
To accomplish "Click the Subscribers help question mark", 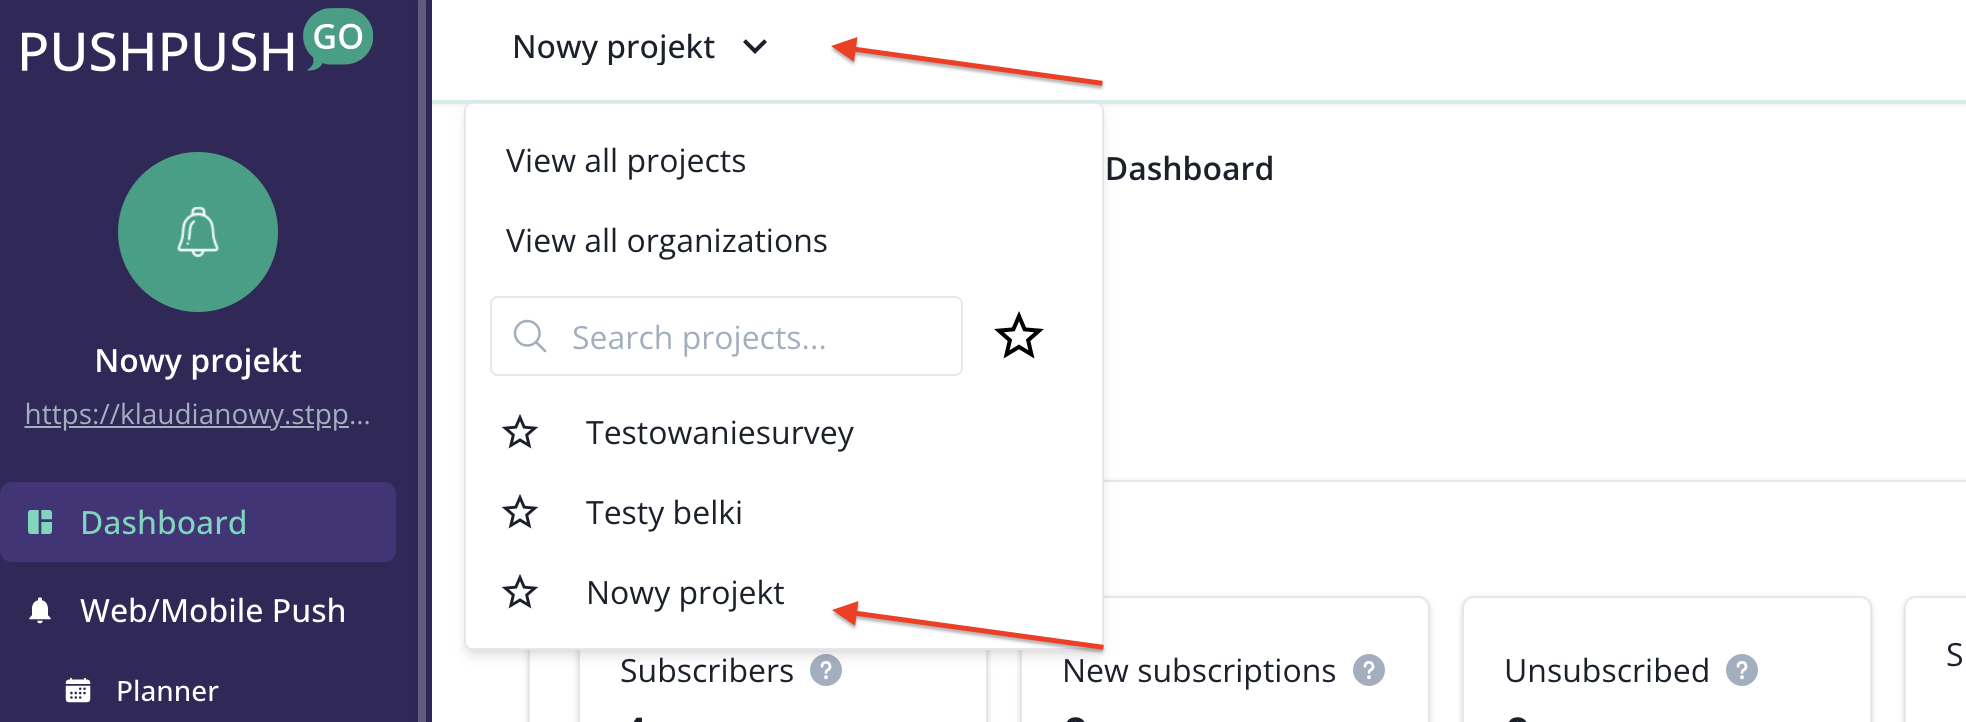I will tap(826, 670).
